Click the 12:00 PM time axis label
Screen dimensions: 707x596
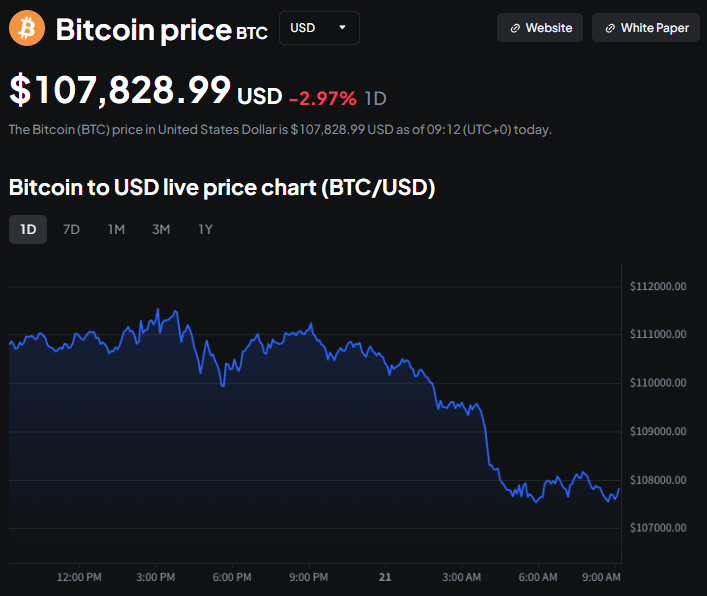pyautogui.click(x=79, y=577)
